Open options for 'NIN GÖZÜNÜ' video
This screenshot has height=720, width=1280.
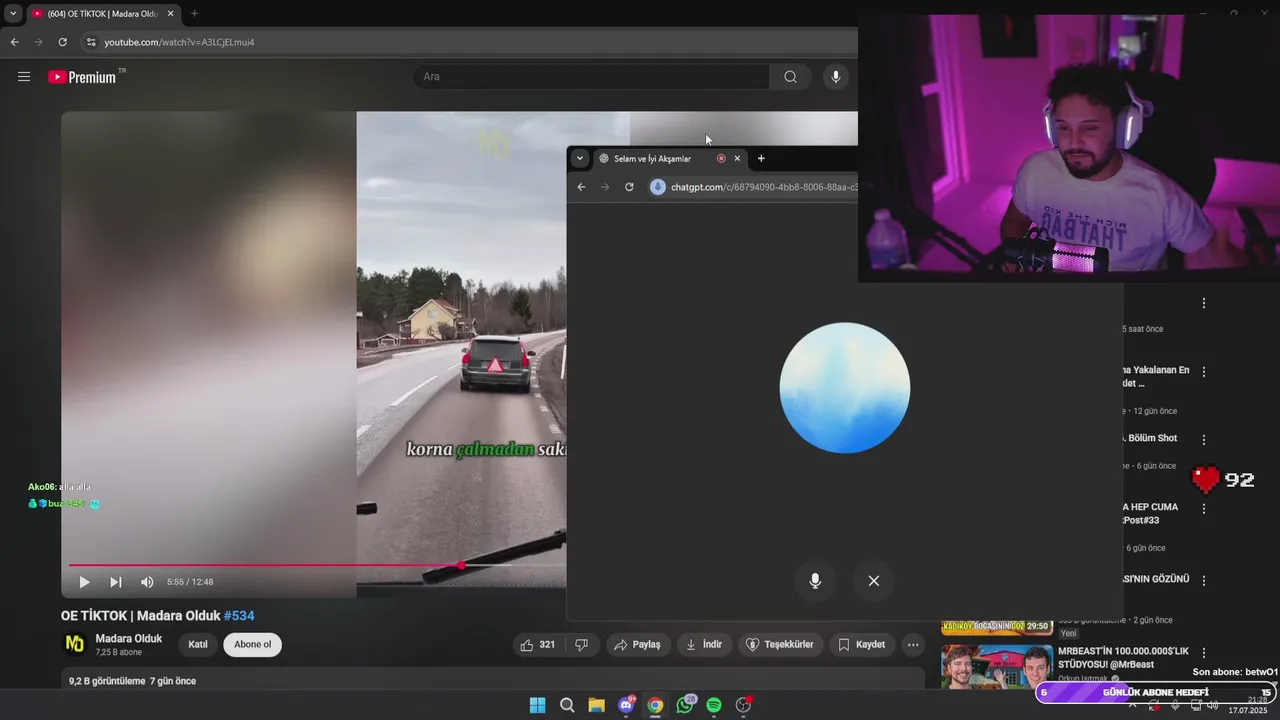(x=1204, y=581)
